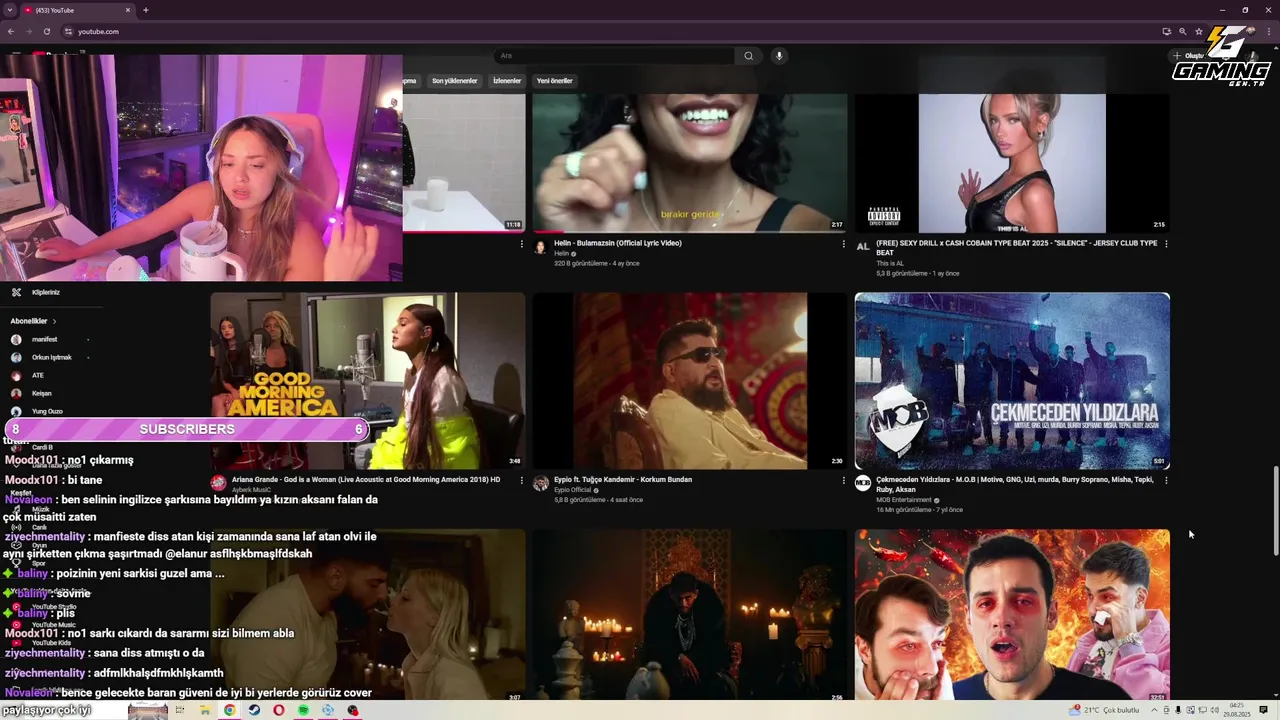Open Opera from the taskbar
The image size is (1280, 720).
279,710
